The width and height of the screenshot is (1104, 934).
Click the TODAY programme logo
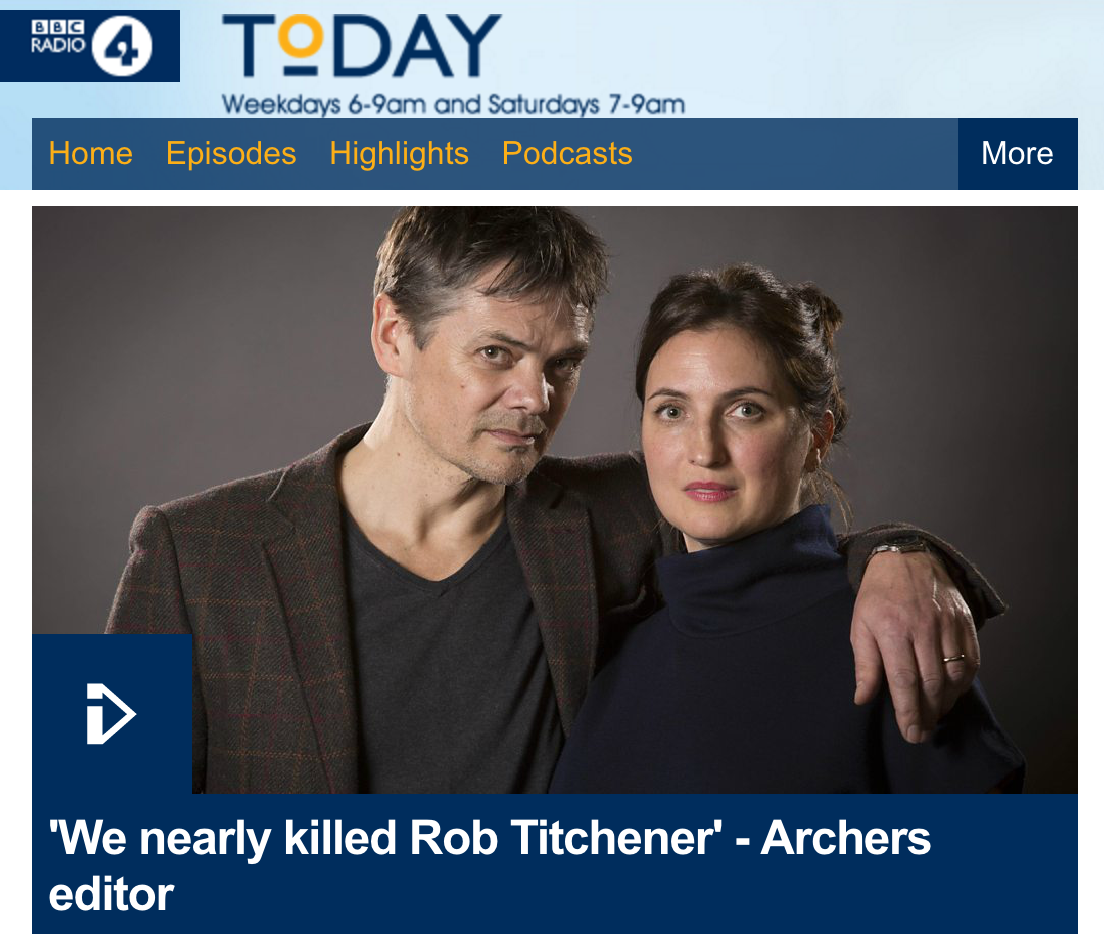point(361,46)
